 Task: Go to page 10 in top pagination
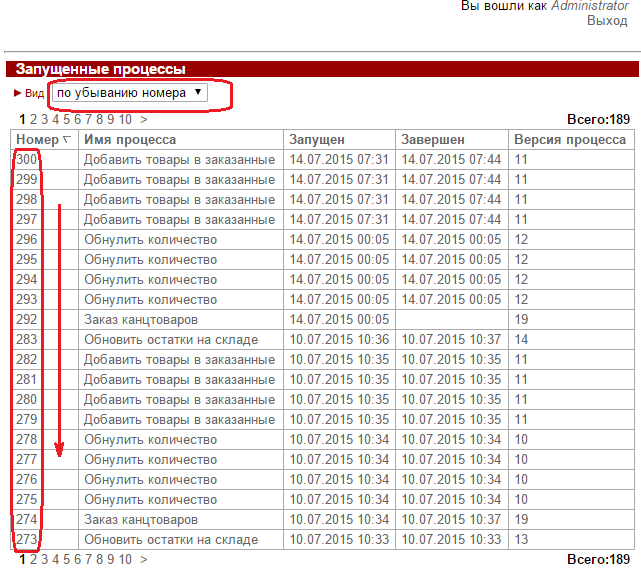point(125,119)
